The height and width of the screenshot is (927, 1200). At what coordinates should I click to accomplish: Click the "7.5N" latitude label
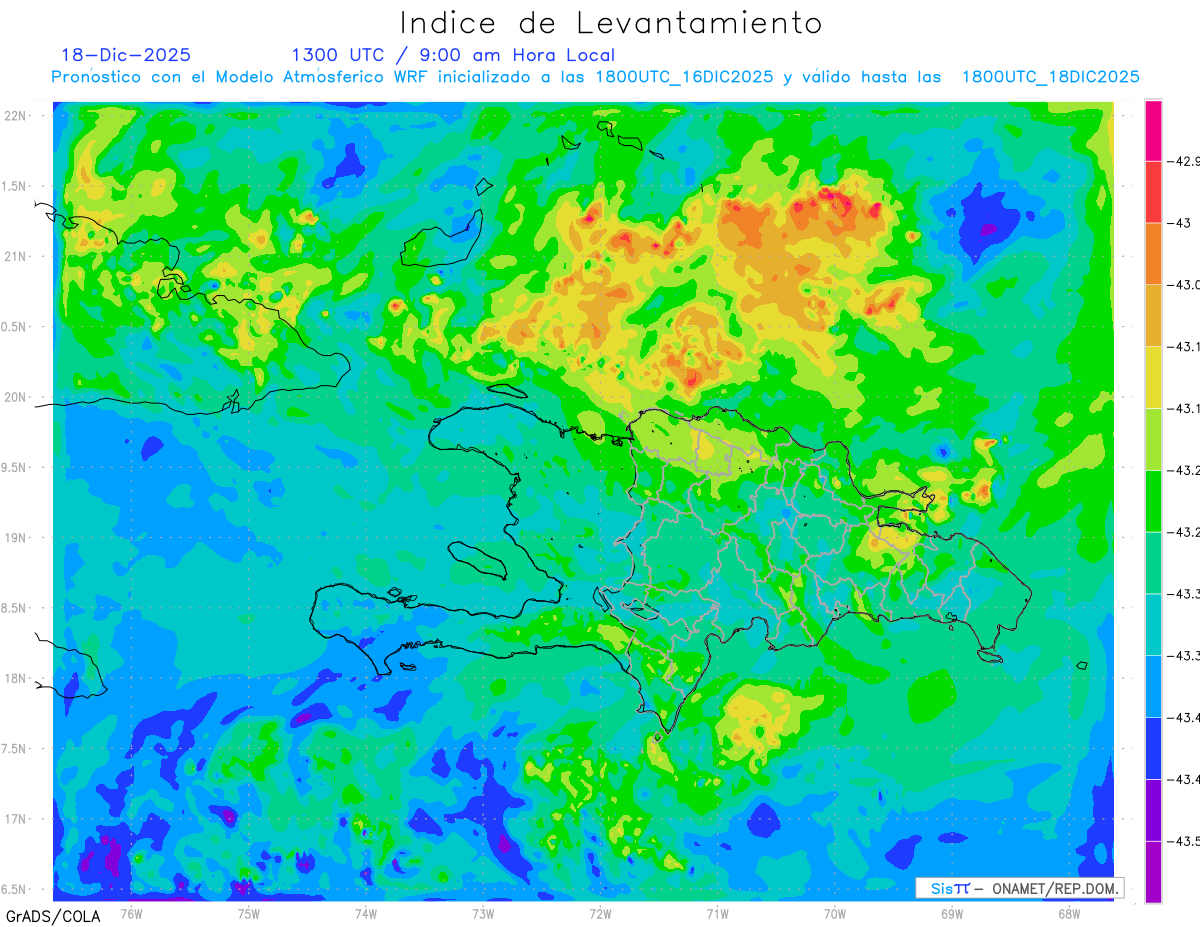click(13, 749)
